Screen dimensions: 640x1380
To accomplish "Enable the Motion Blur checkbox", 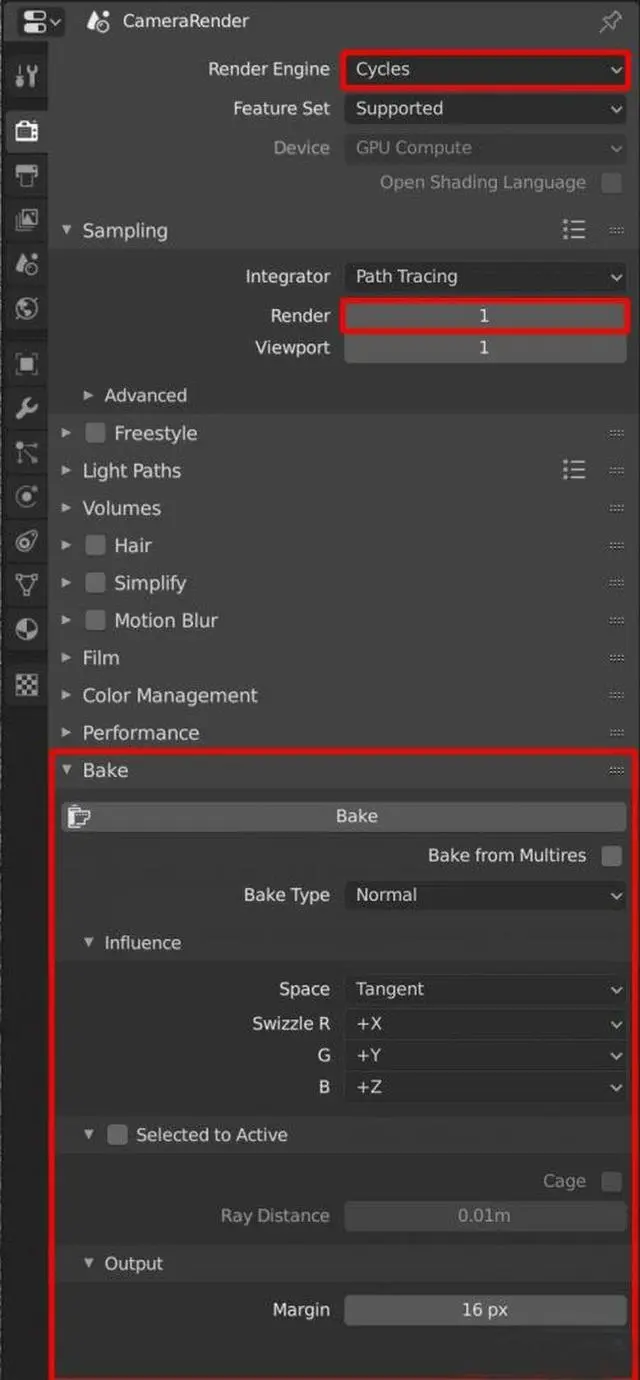I will pyautogui.click(x=95, y=620).
